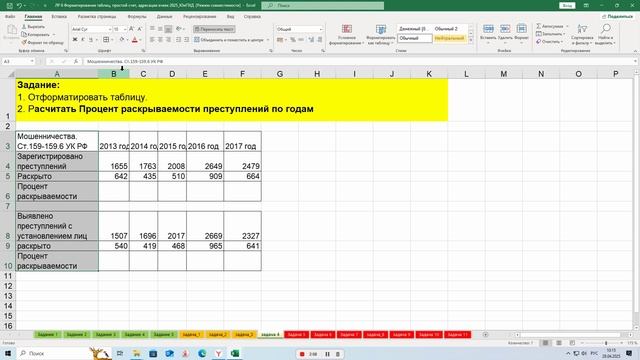The image size is (640, 360).
Task: Switch to the Данные ribbon tab
Action: point(164,16)
